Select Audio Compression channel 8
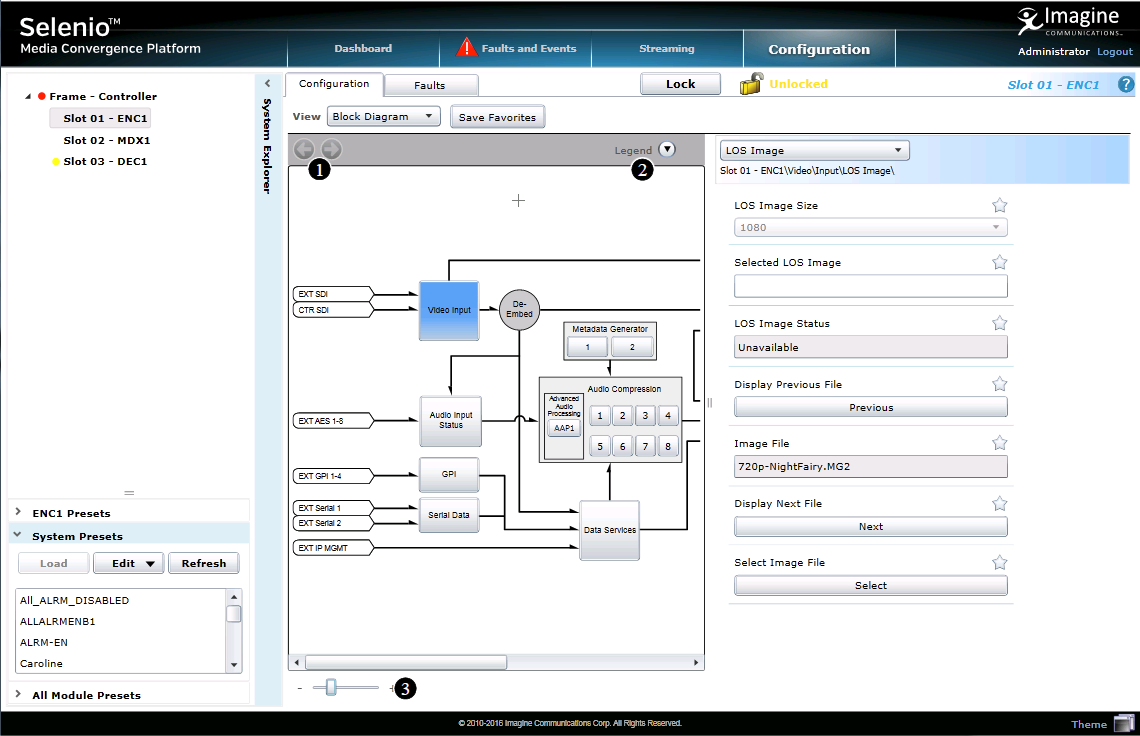The width and height of the screenshot is (1140, 736). click(x=667, y=447)
